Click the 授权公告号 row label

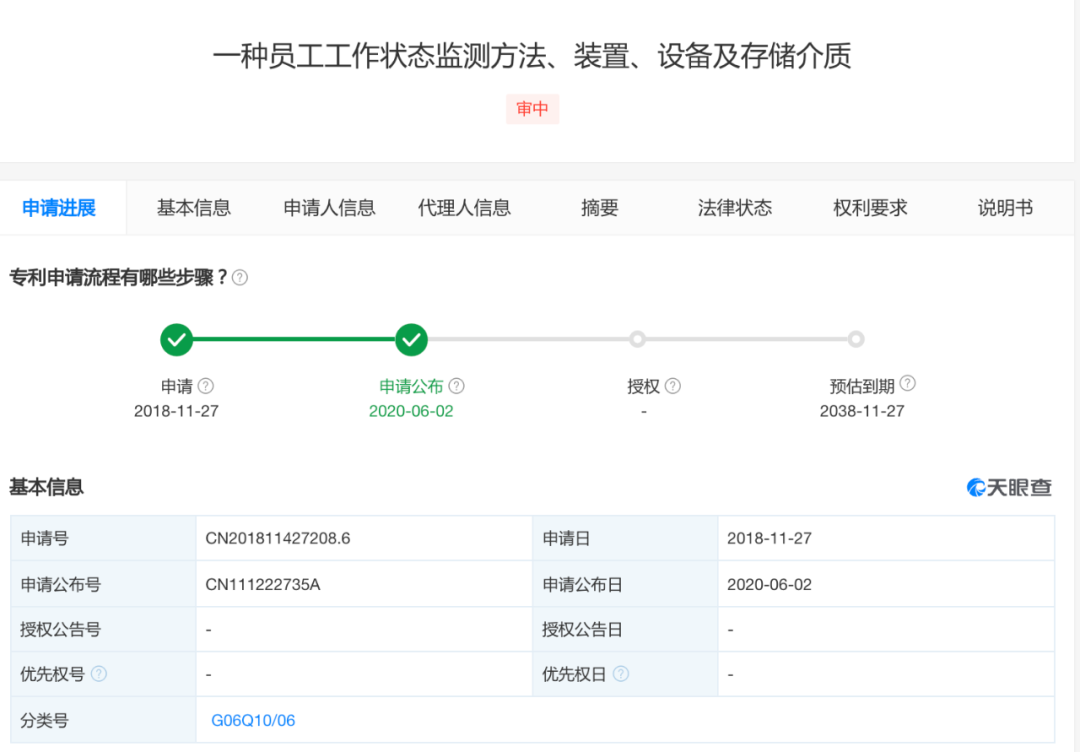(61, 629)
